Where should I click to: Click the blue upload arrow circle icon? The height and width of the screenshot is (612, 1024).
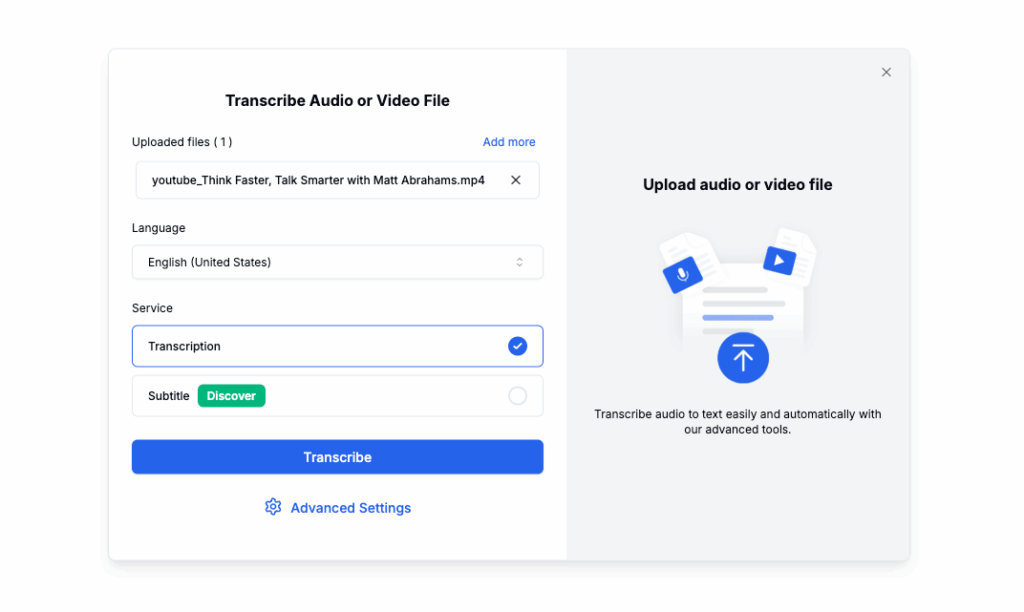coord(742,358)
